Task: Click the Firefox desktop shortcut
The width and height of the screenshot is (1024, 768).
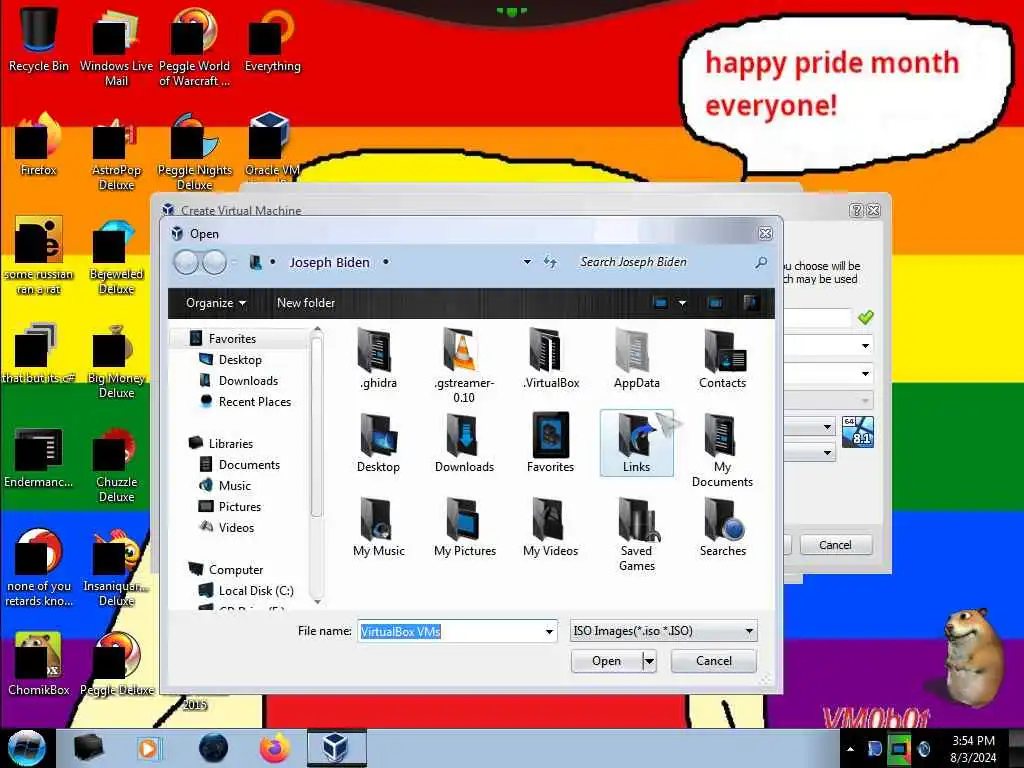Action: [39, 144]
